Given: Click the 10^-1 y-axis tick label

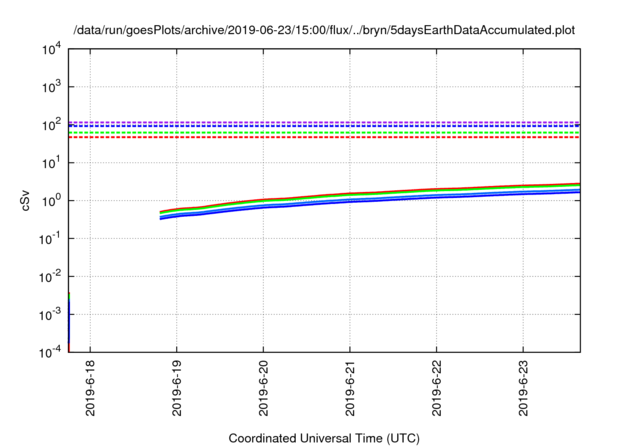Looking at the screenshot, I should coord(50,238).
